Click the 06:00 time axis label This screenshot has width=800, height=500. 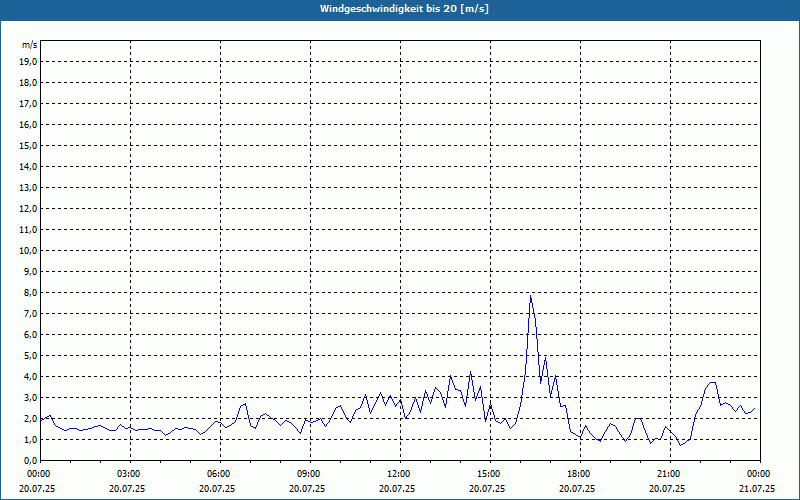pos(220,474)
